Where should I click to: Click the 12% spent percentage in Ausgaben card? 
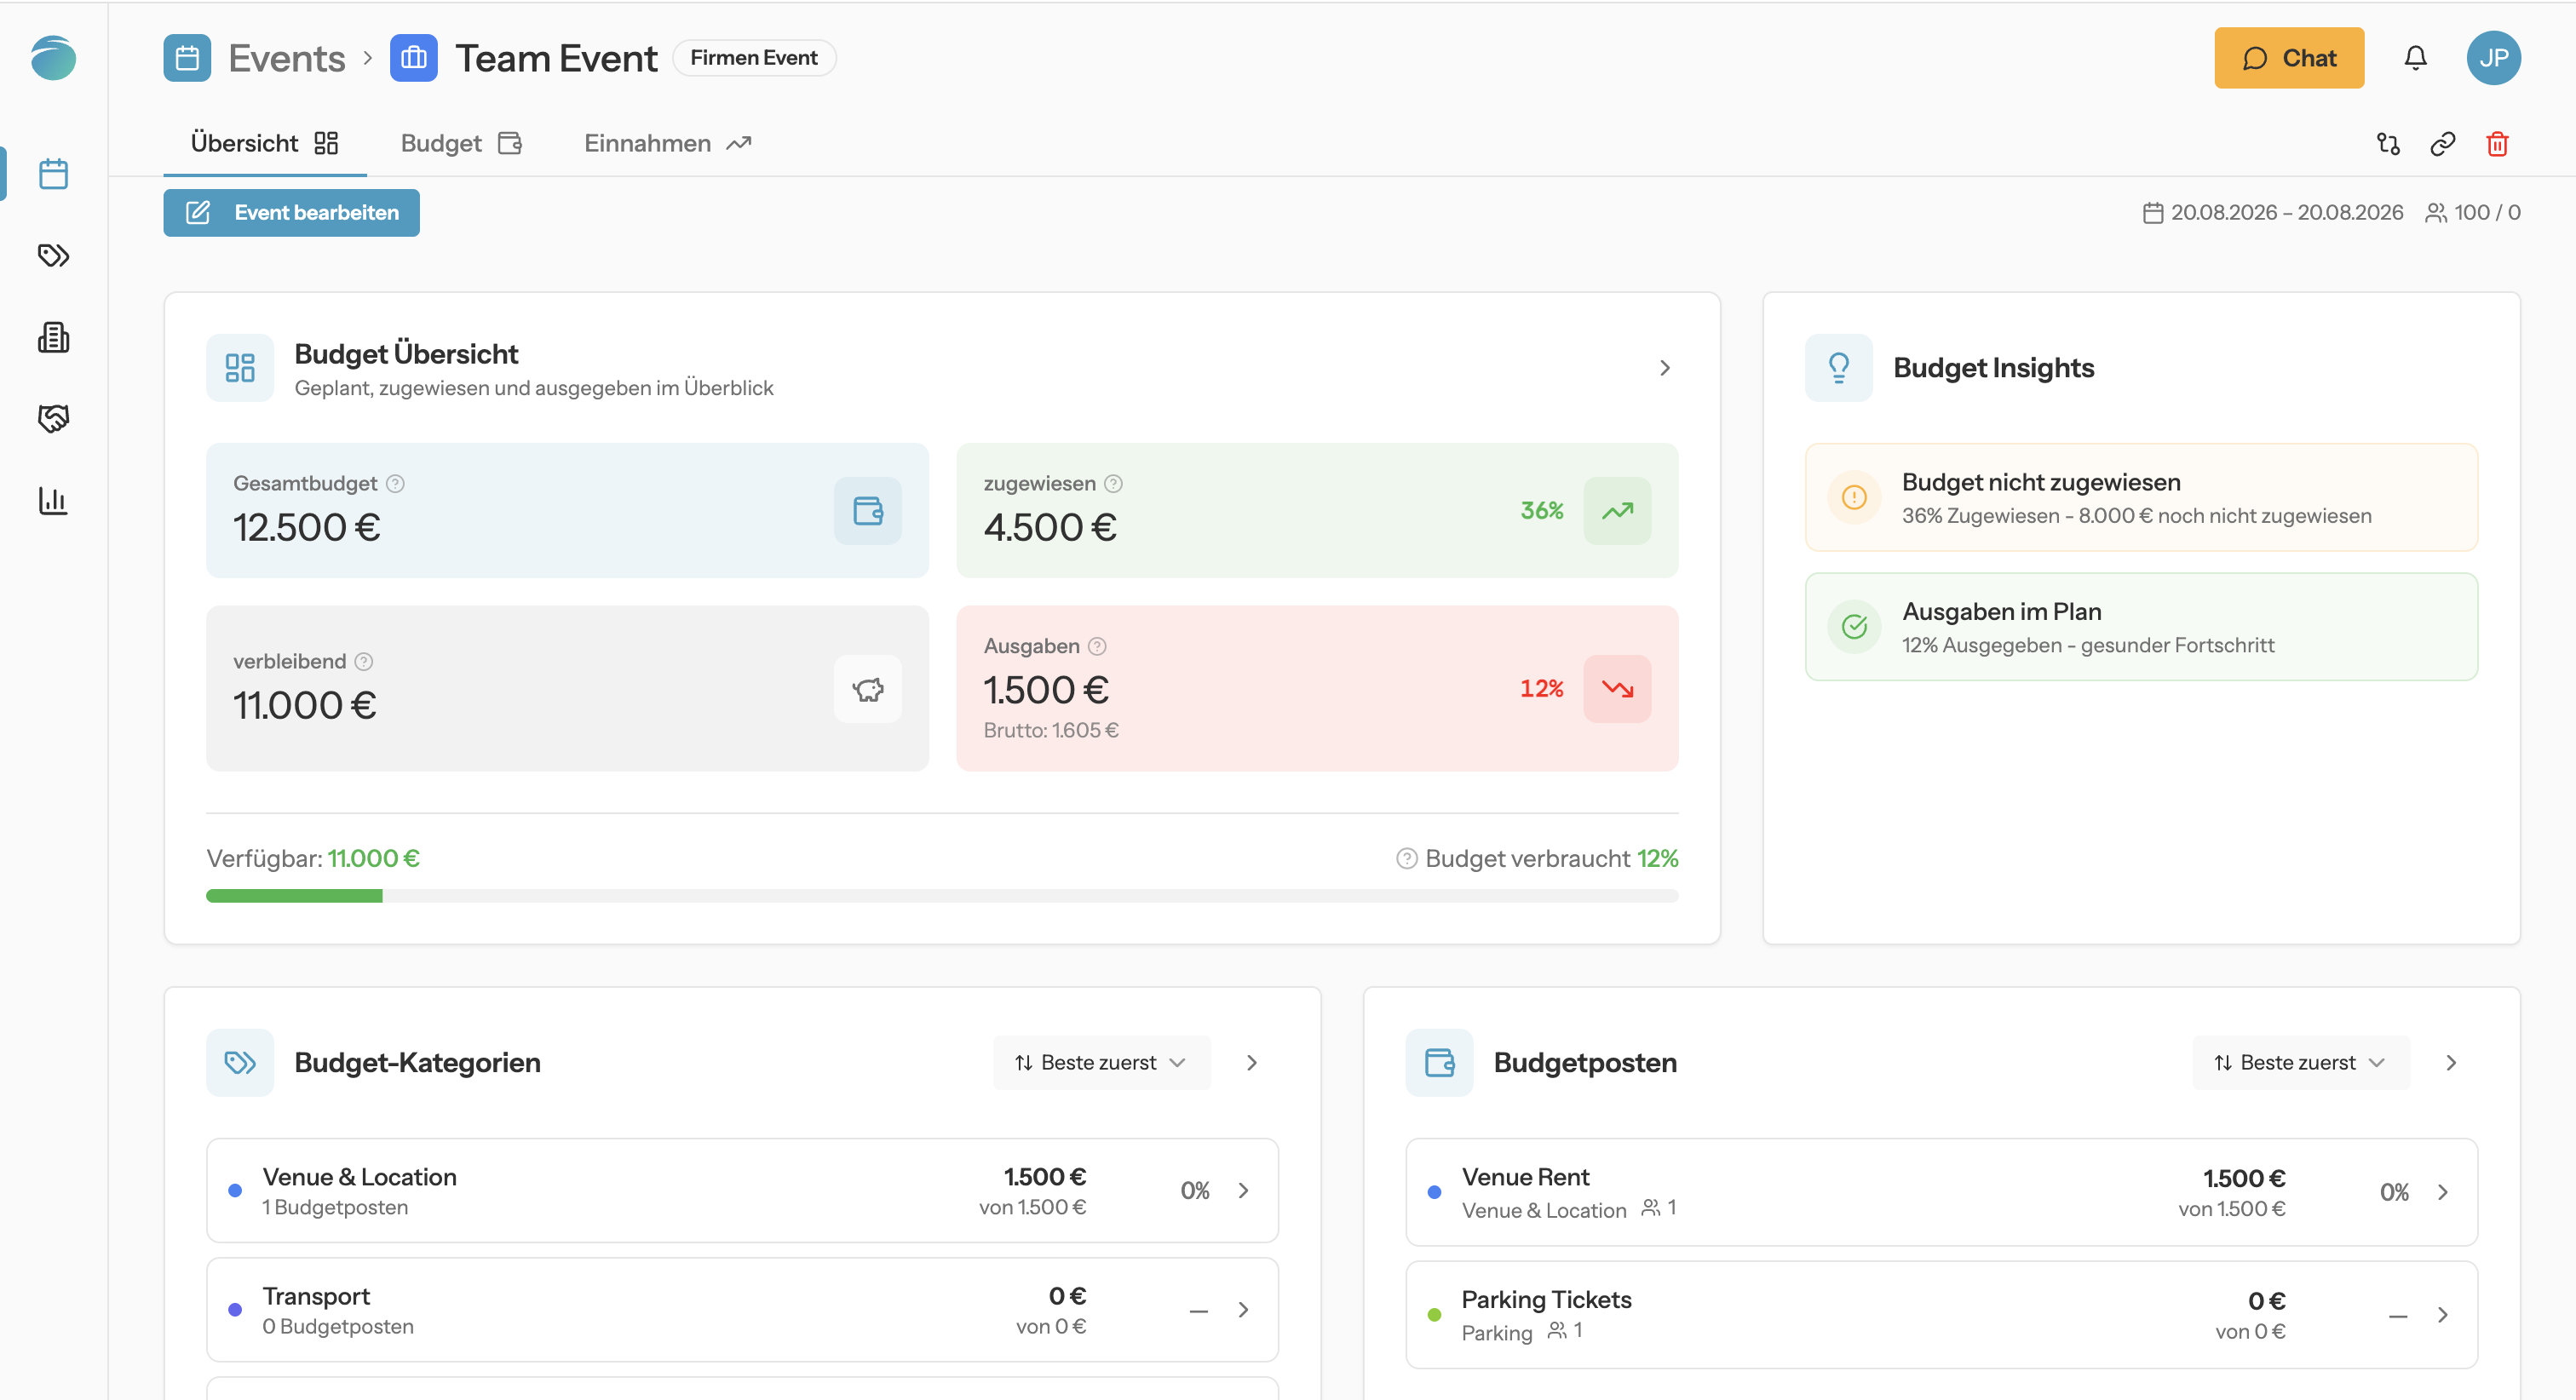pos(1542,689)
